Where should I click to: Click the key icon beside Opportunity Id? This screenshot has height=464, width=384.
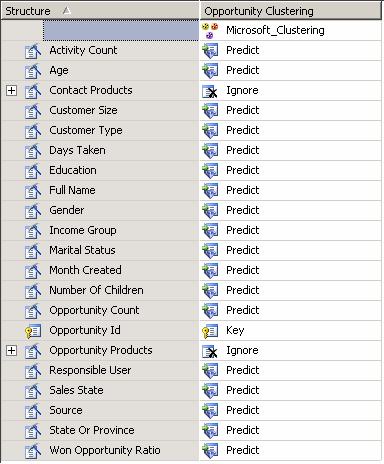tap(33, 331)
